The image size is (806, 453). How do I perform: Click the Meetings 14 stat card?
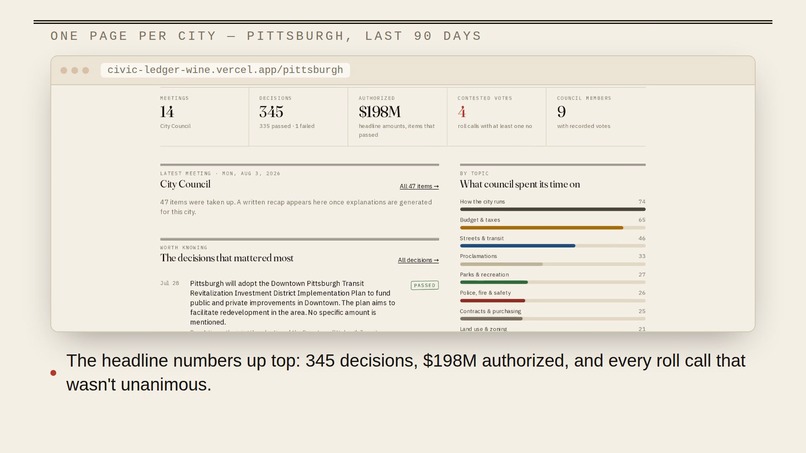[x=204, y=117]
